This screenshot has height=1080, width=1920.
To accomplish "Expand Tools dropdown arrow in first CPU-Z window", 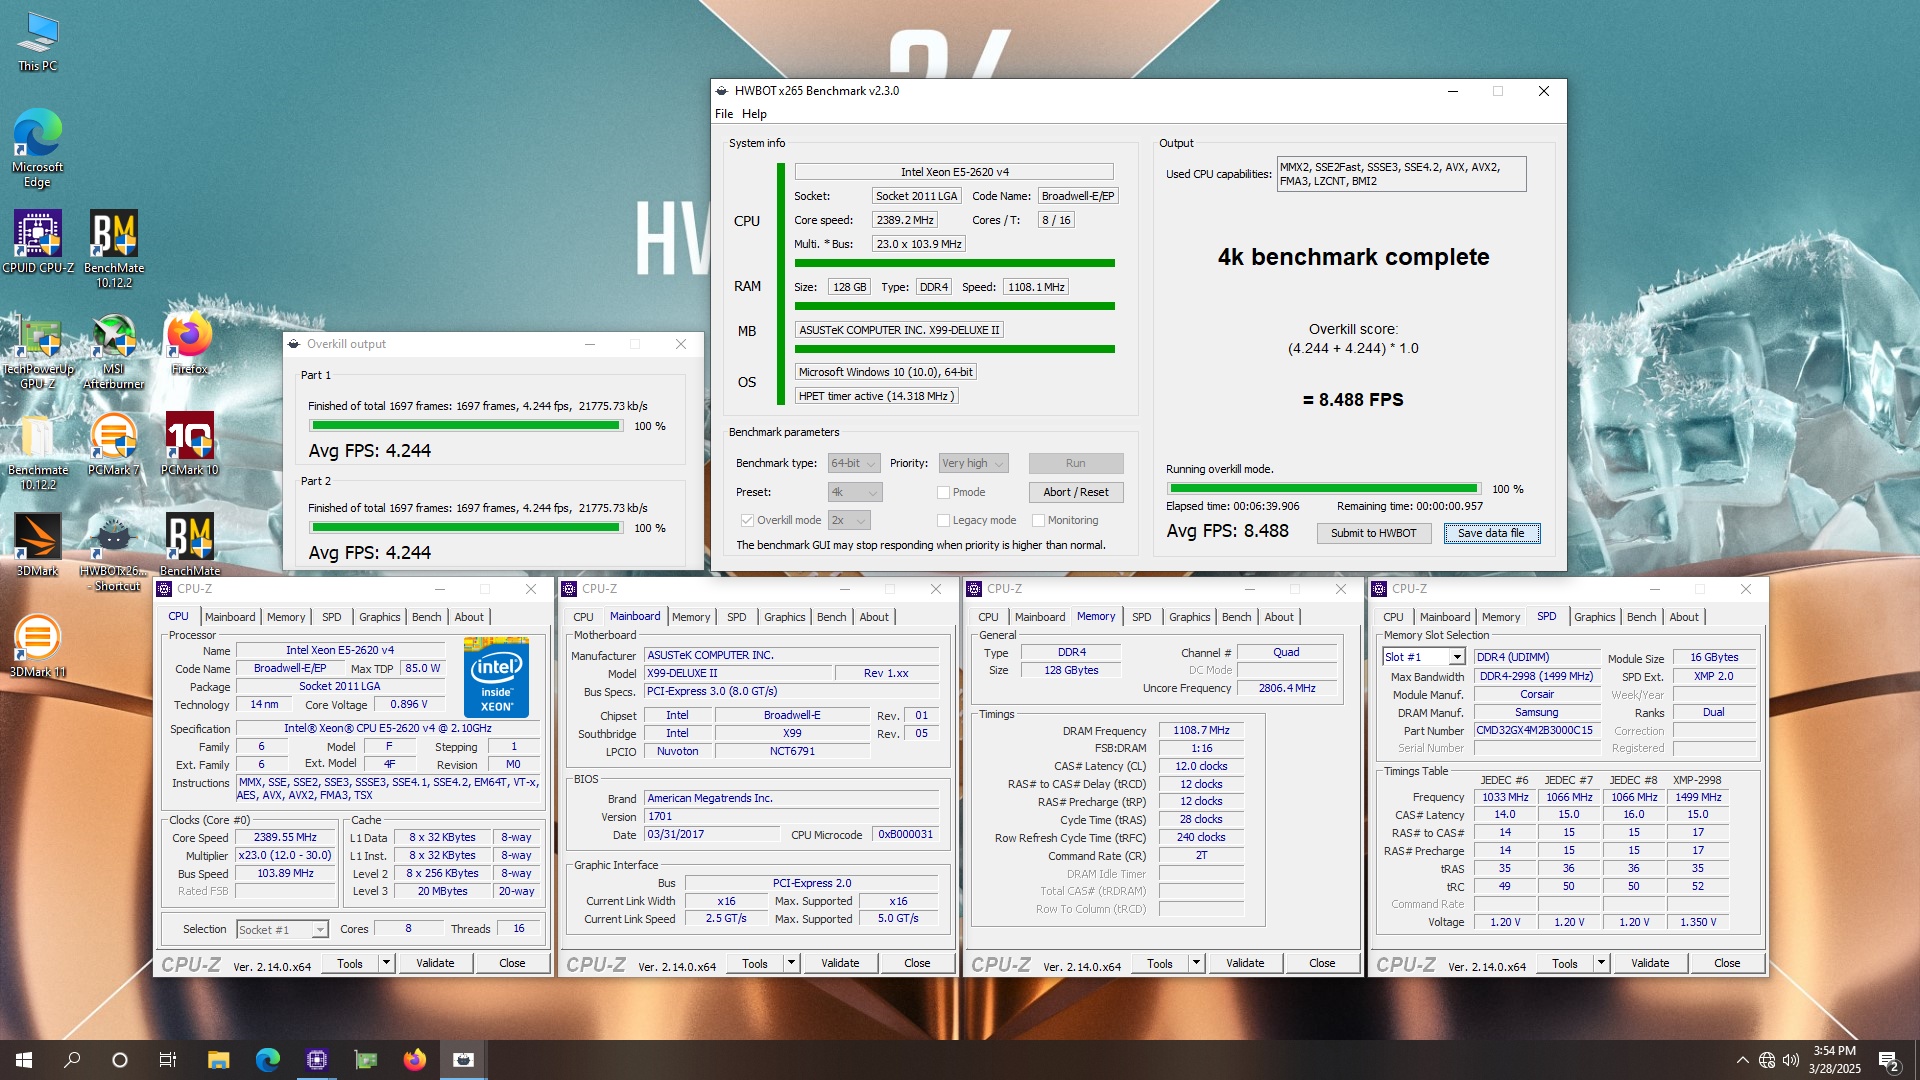I will [386, 963].
